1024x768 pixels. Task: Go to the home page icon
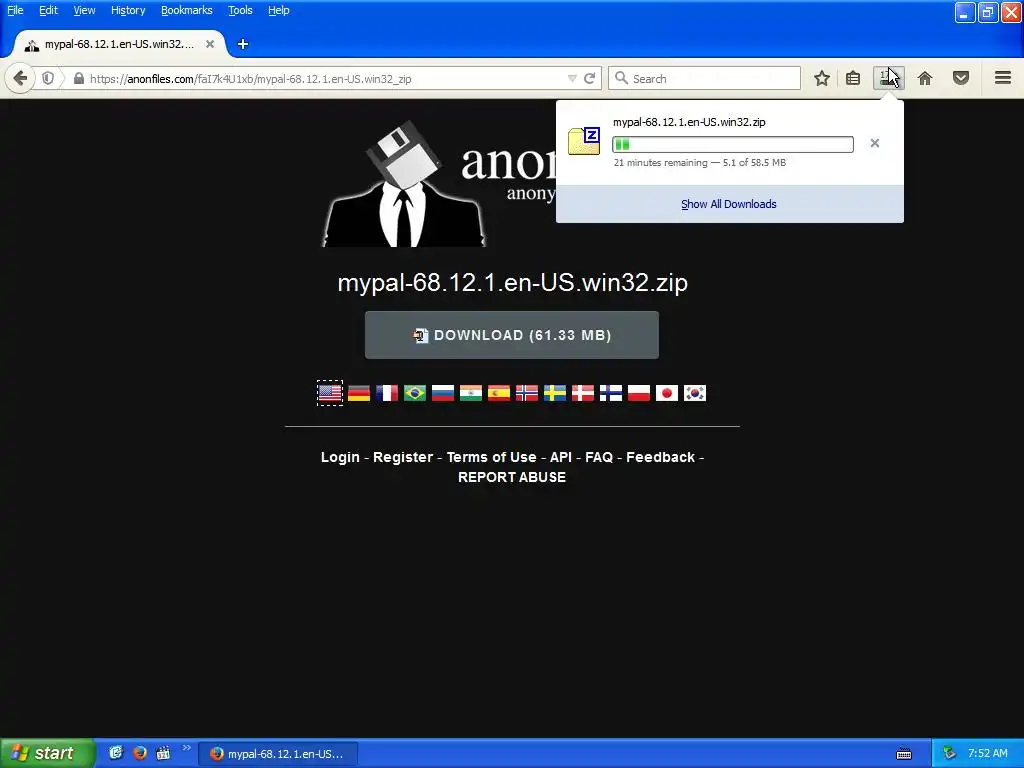point(925,78)
